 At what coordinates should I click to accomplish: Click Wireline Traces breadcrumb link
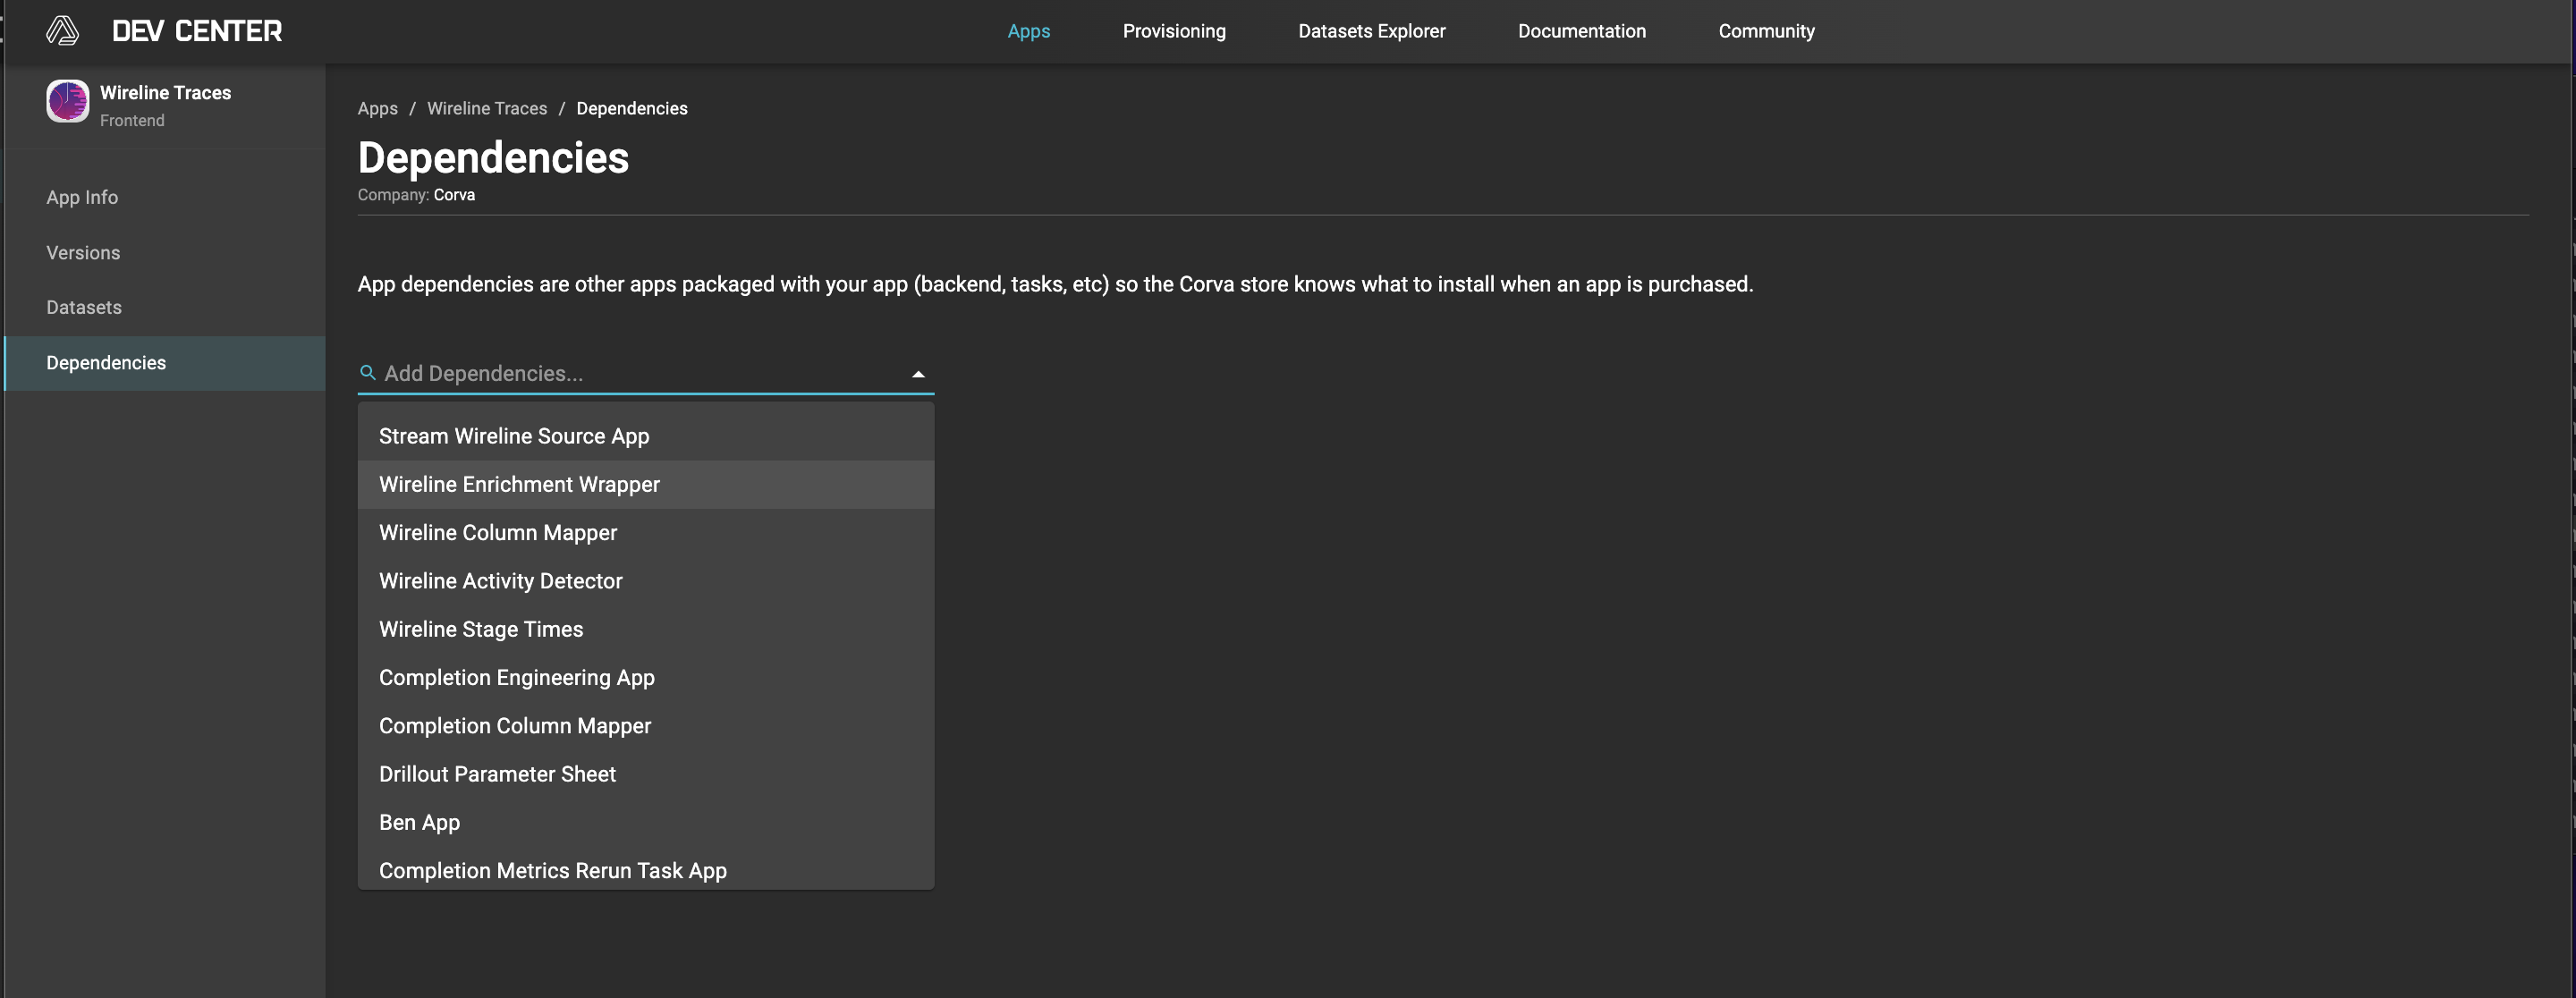487,108
